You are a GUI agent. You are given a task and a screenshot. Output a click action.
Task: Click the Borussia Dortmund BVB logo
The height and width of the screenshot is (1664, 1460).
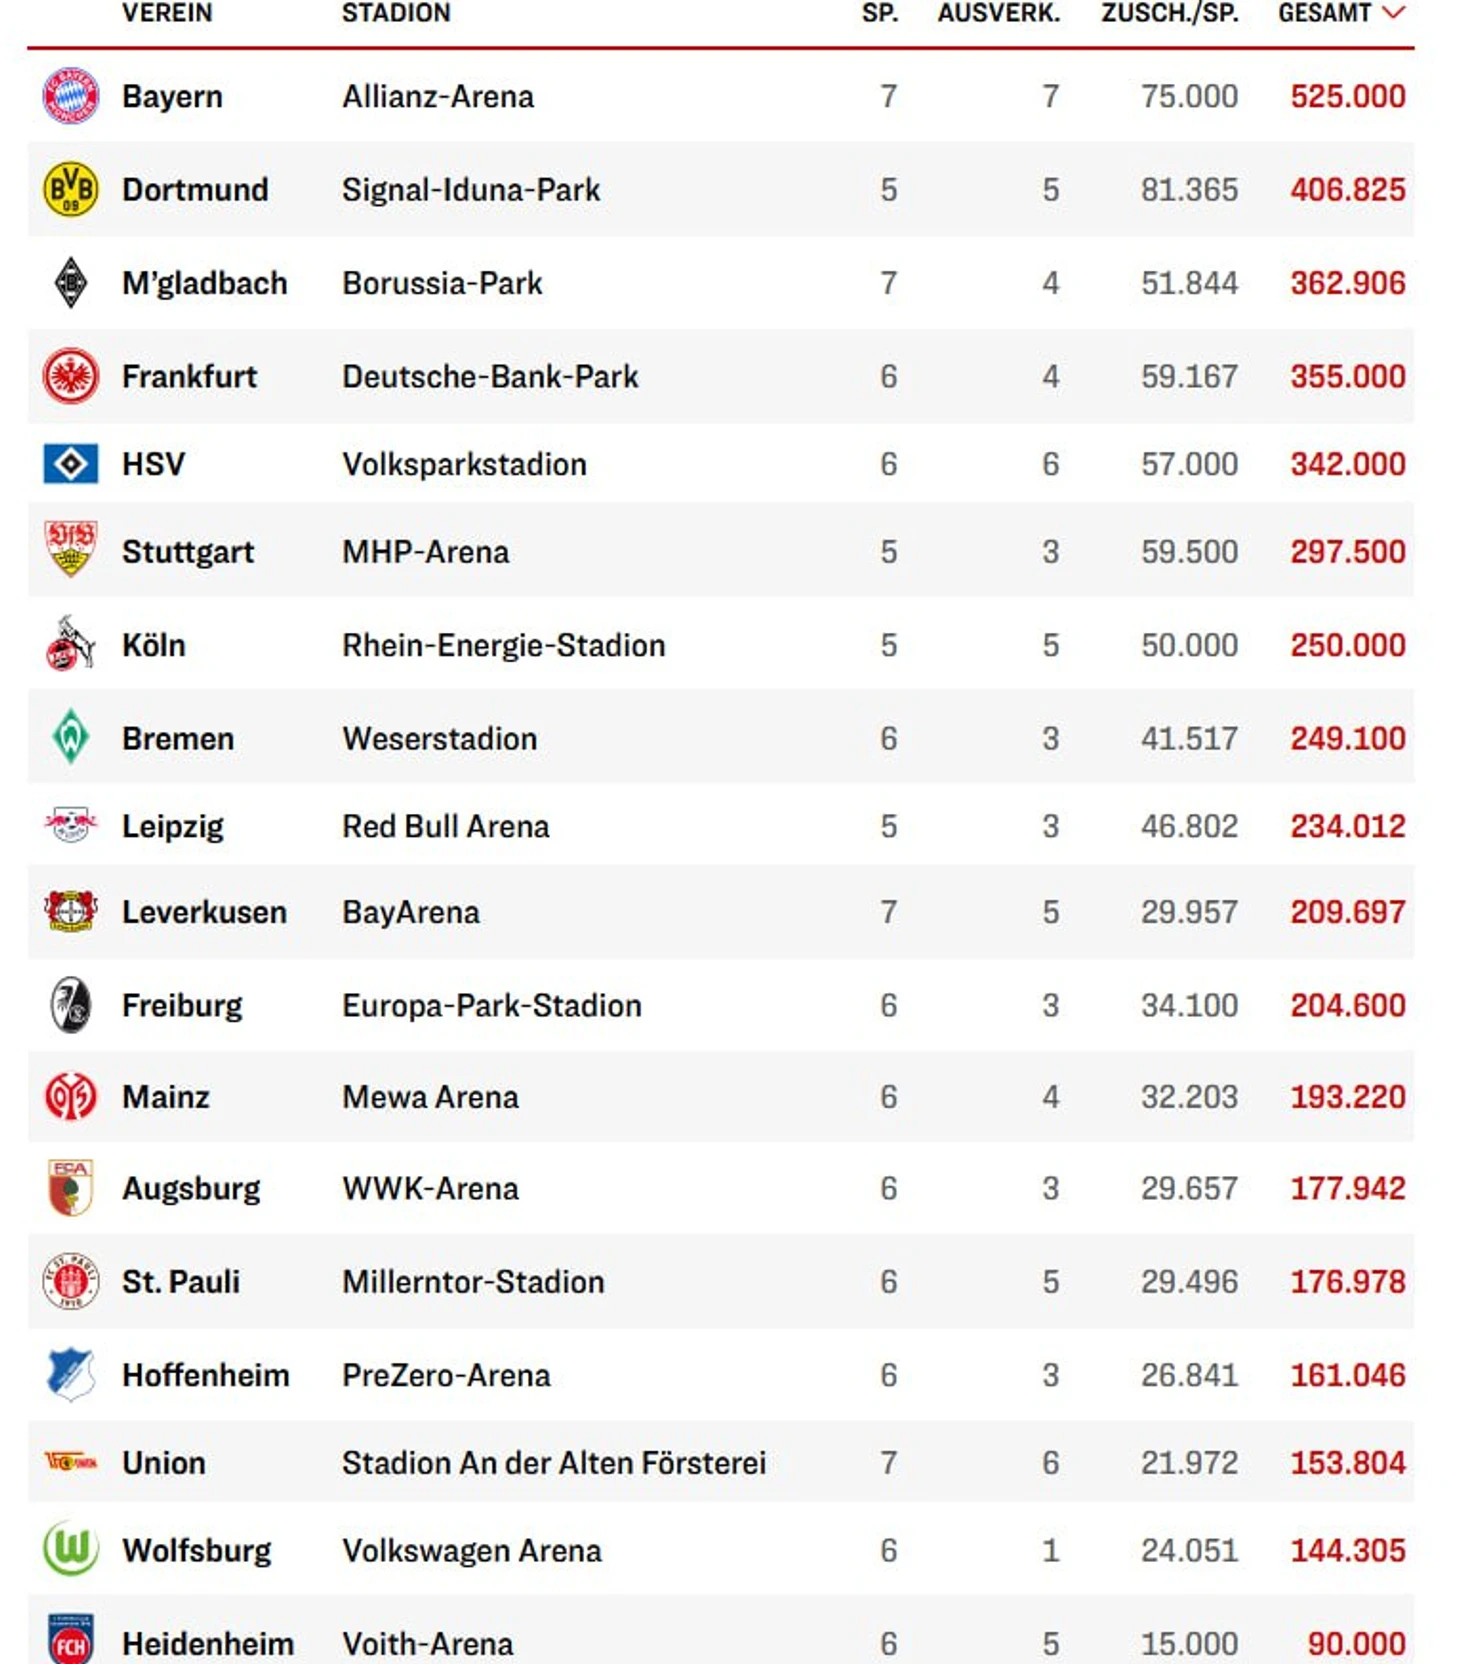coord(70,189)
